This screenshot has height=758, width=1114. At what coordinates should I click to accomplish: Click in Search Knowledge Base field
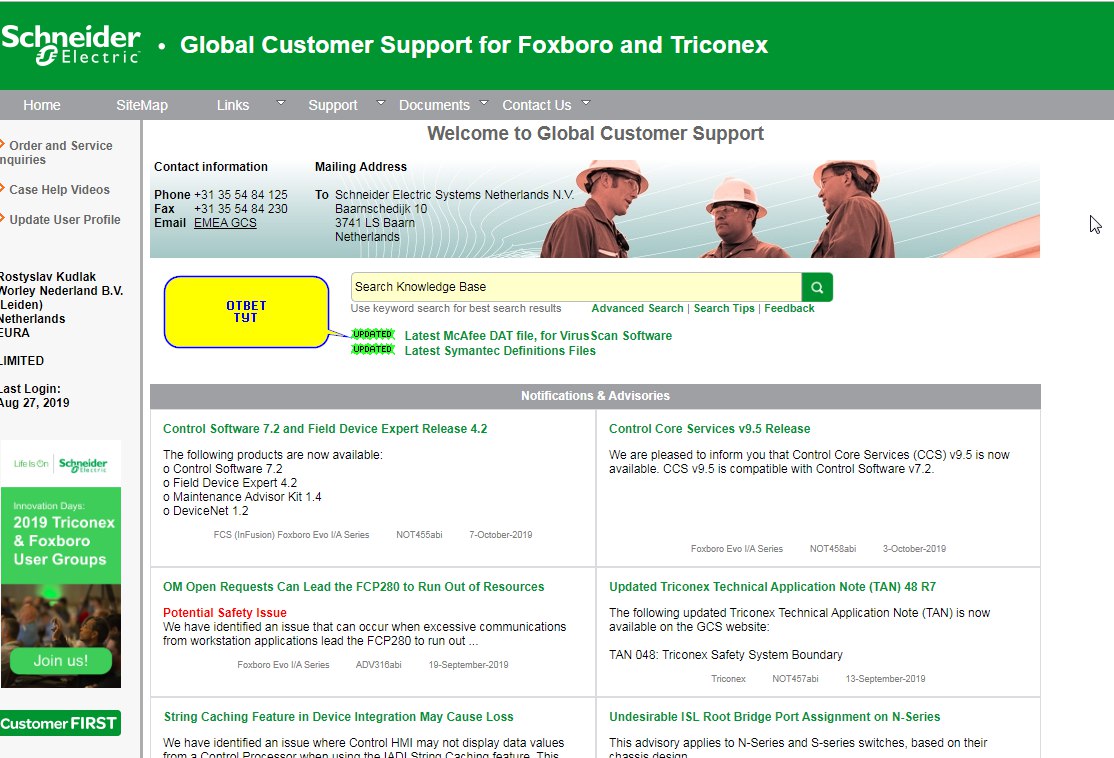point(576,287)
